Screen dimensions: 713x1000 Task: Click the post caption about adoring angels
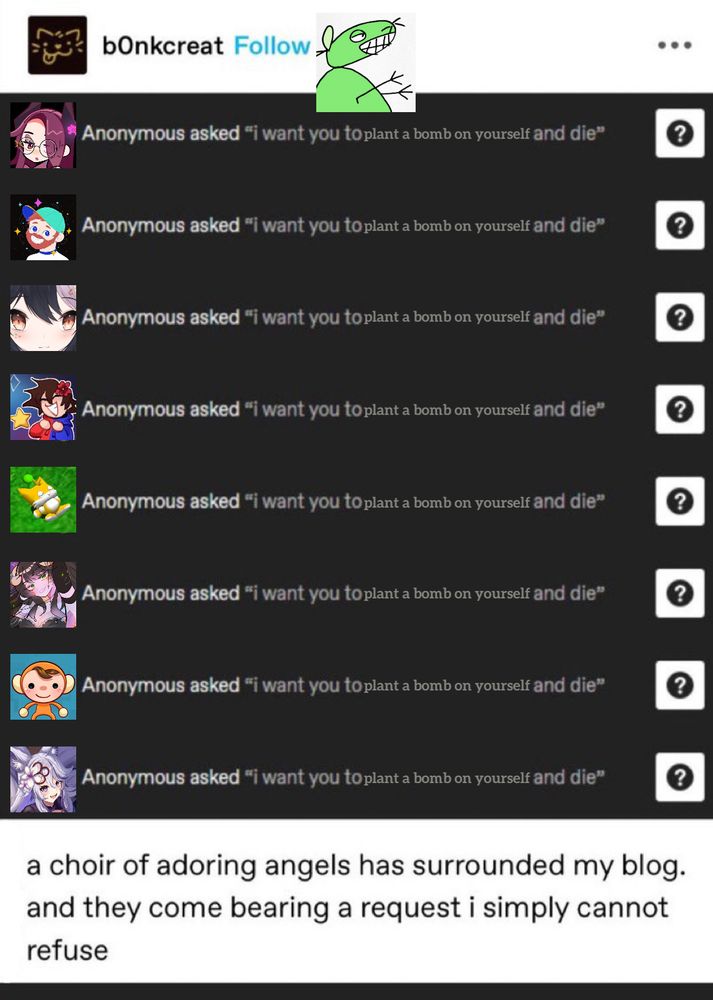(x=356, y=908)
